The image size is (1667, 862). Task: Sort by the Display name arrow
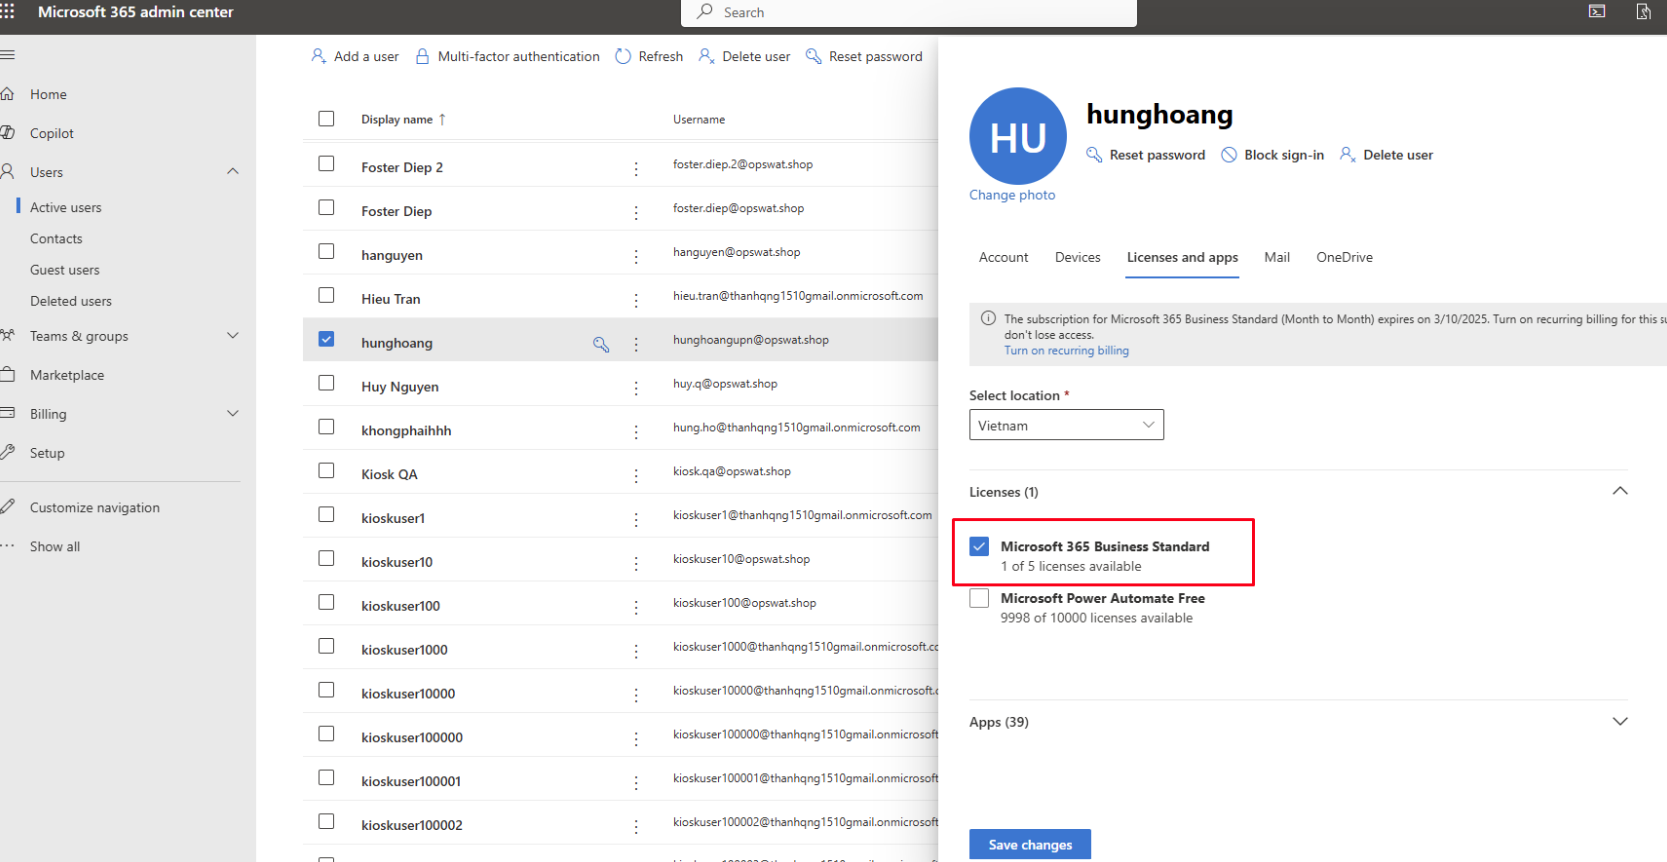click(442, 119)
